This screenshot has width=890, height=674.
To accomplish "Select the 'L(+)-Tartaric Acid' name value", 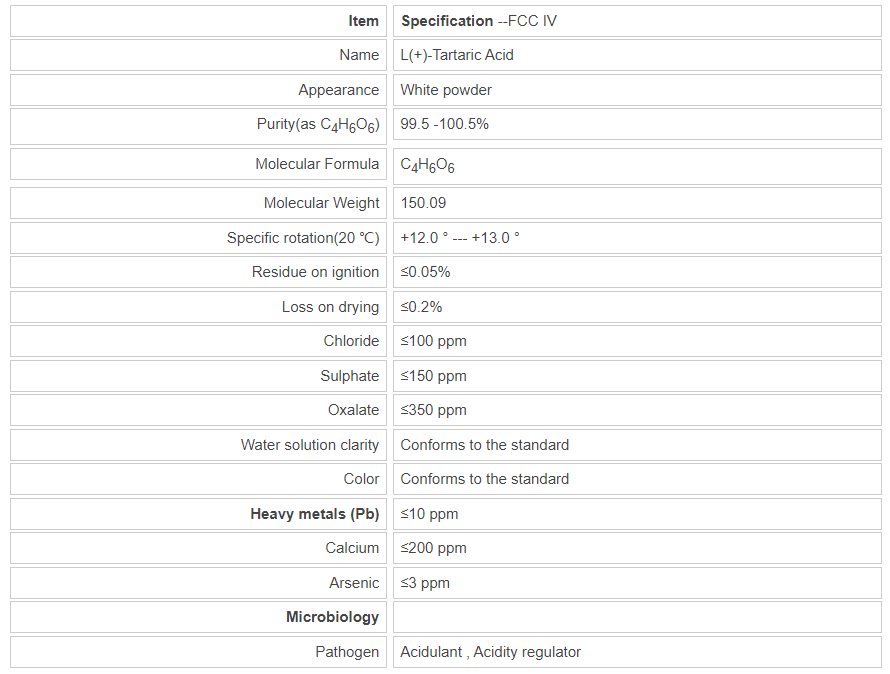I will point(457,55).
